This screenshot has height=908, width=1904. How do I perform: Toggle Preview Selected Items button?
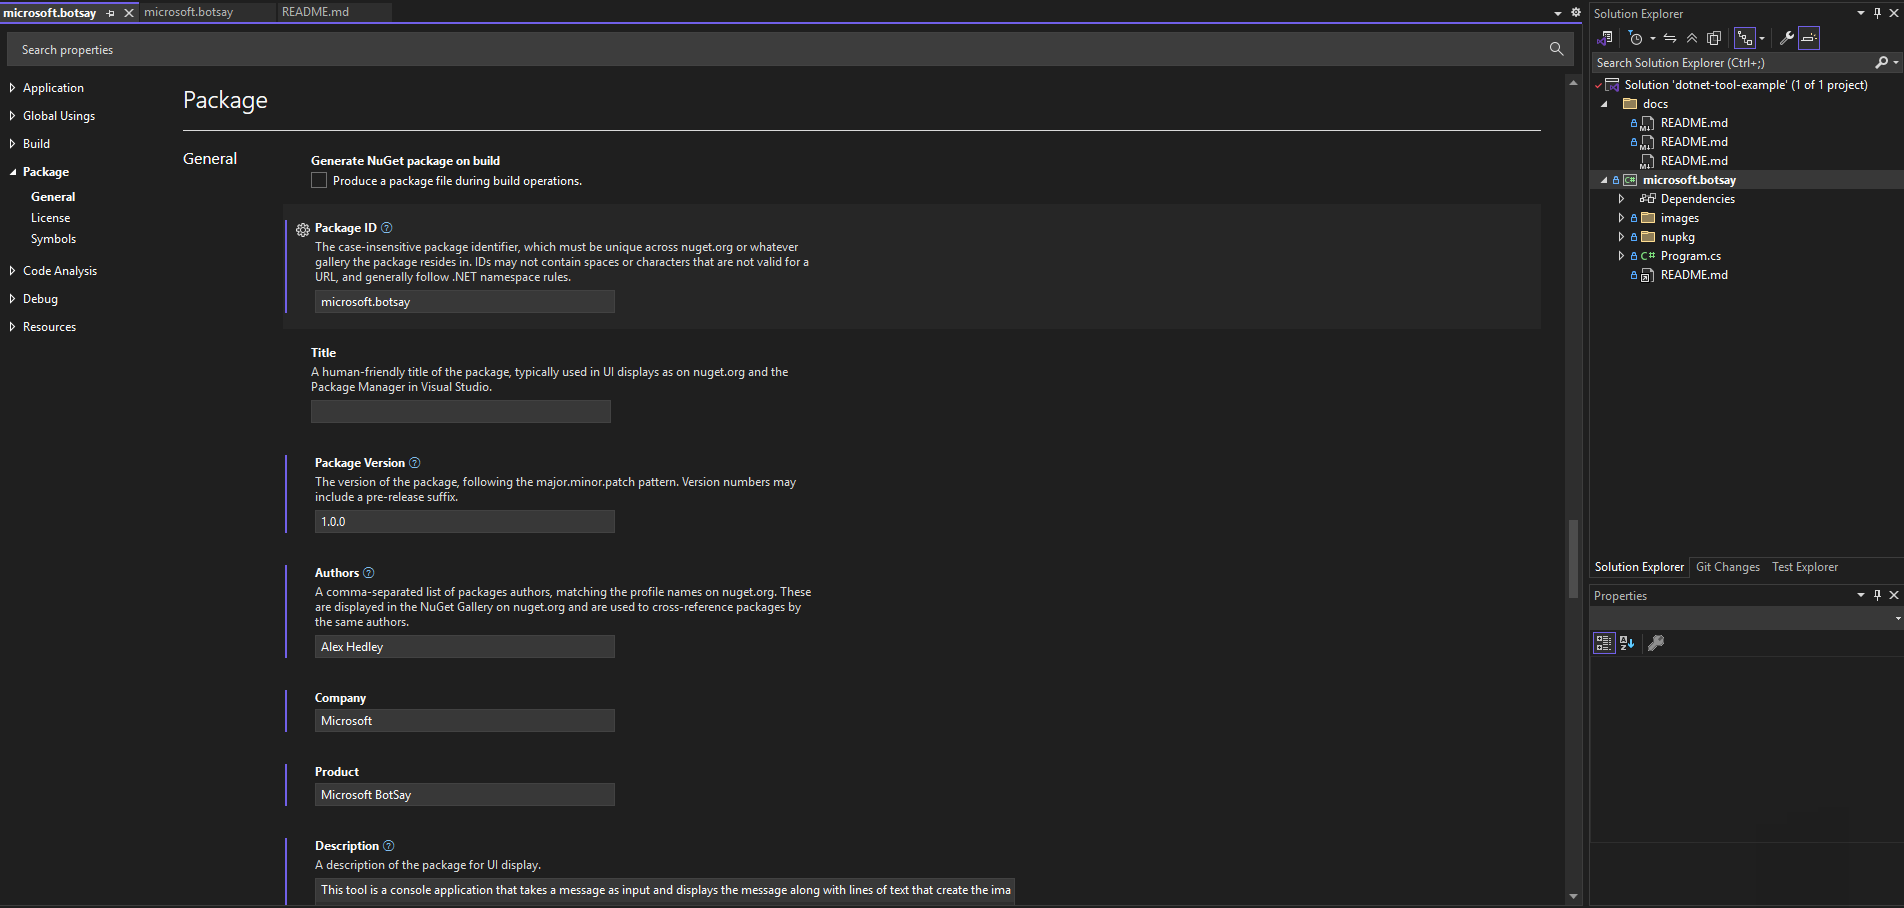click(1809, 38)
